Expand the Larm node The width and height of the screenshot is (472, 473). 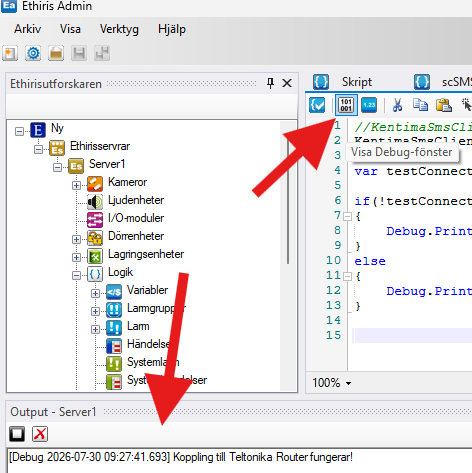tap(95, 329)
